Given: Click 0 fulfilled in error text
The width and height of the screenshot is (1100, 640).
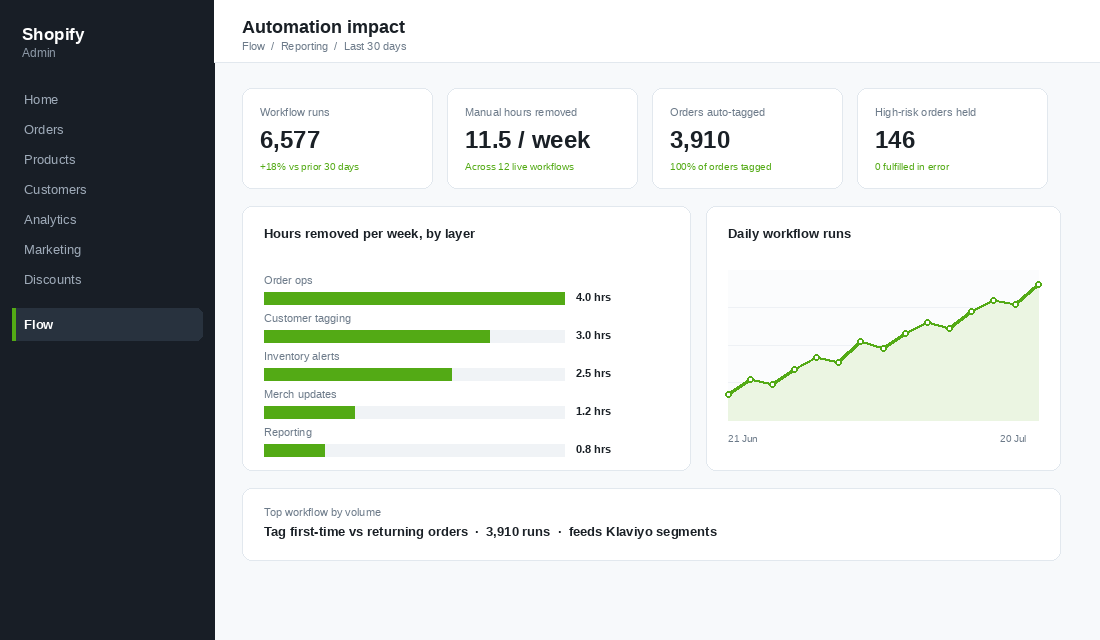Looking at the screenshot, I should coord(911,167).
